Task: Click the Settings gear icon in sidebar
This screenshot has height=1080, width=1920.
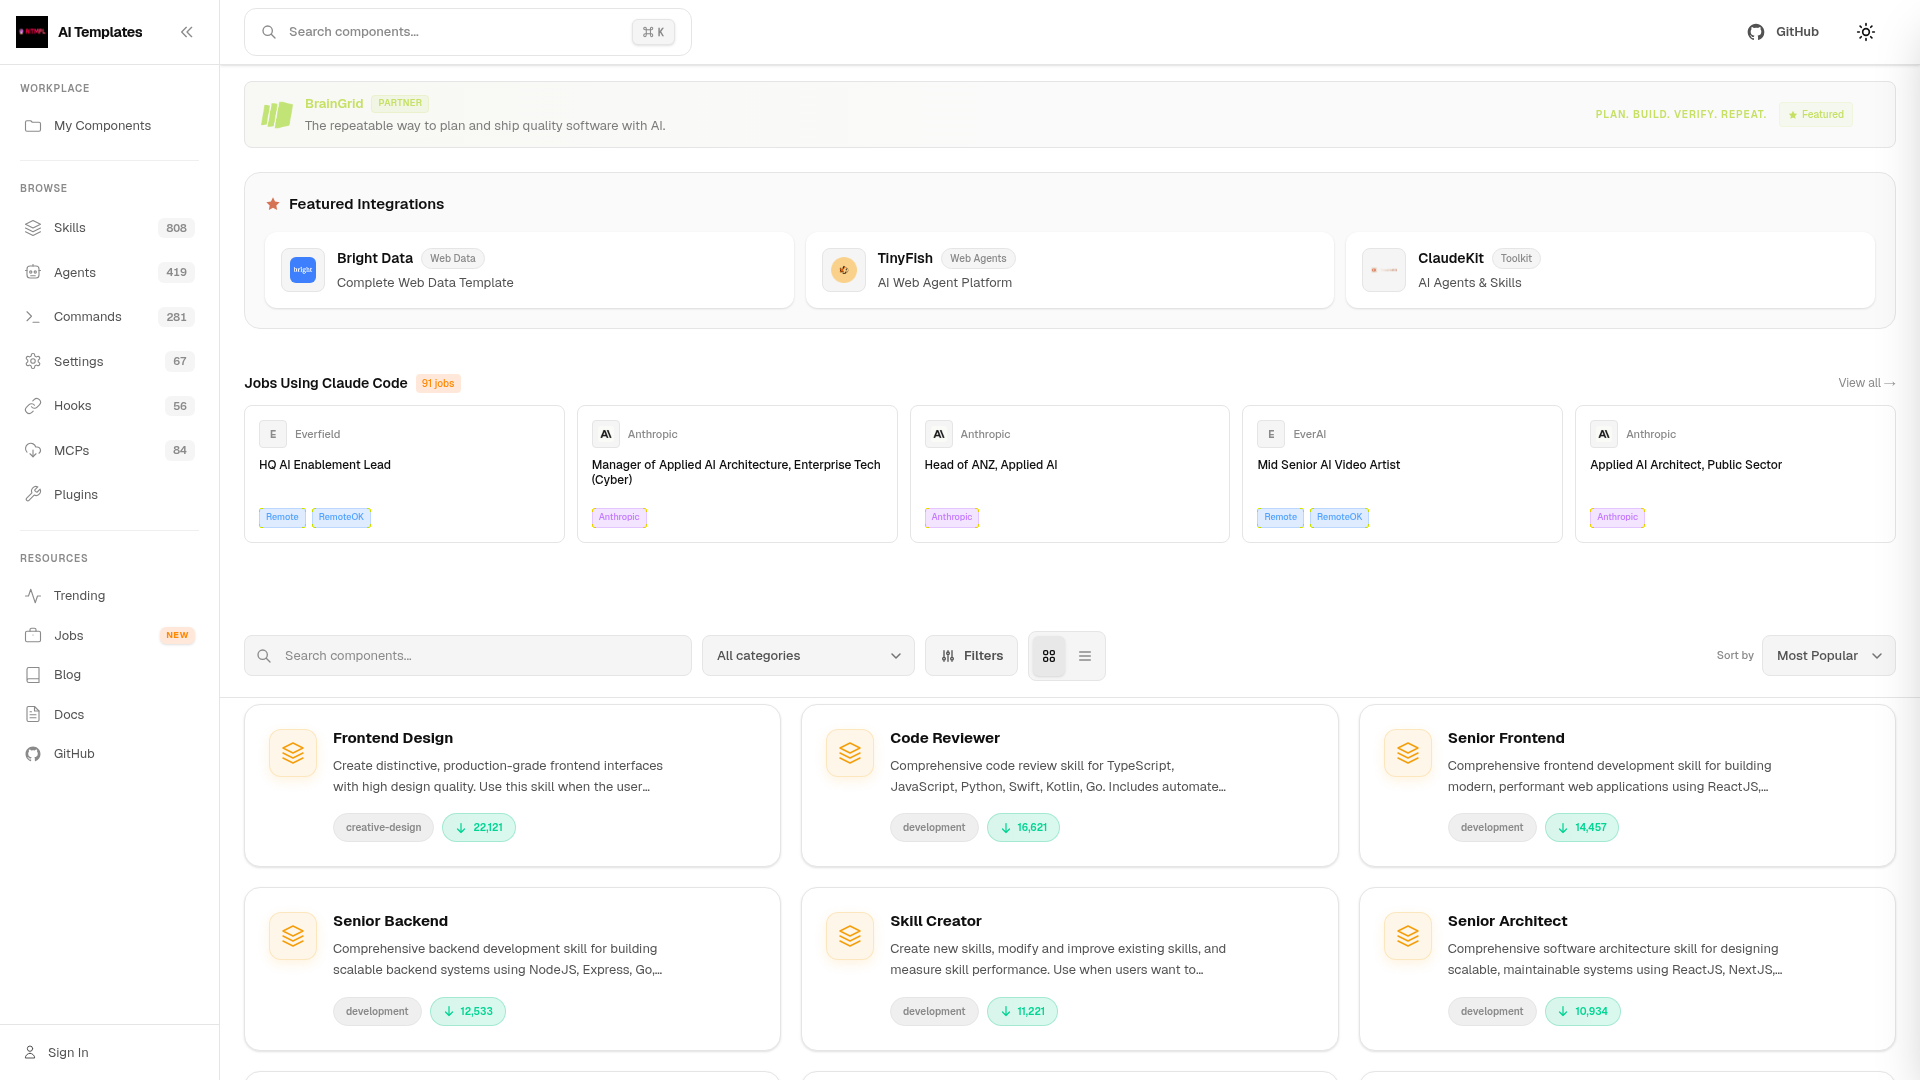Action: (33, 361)
